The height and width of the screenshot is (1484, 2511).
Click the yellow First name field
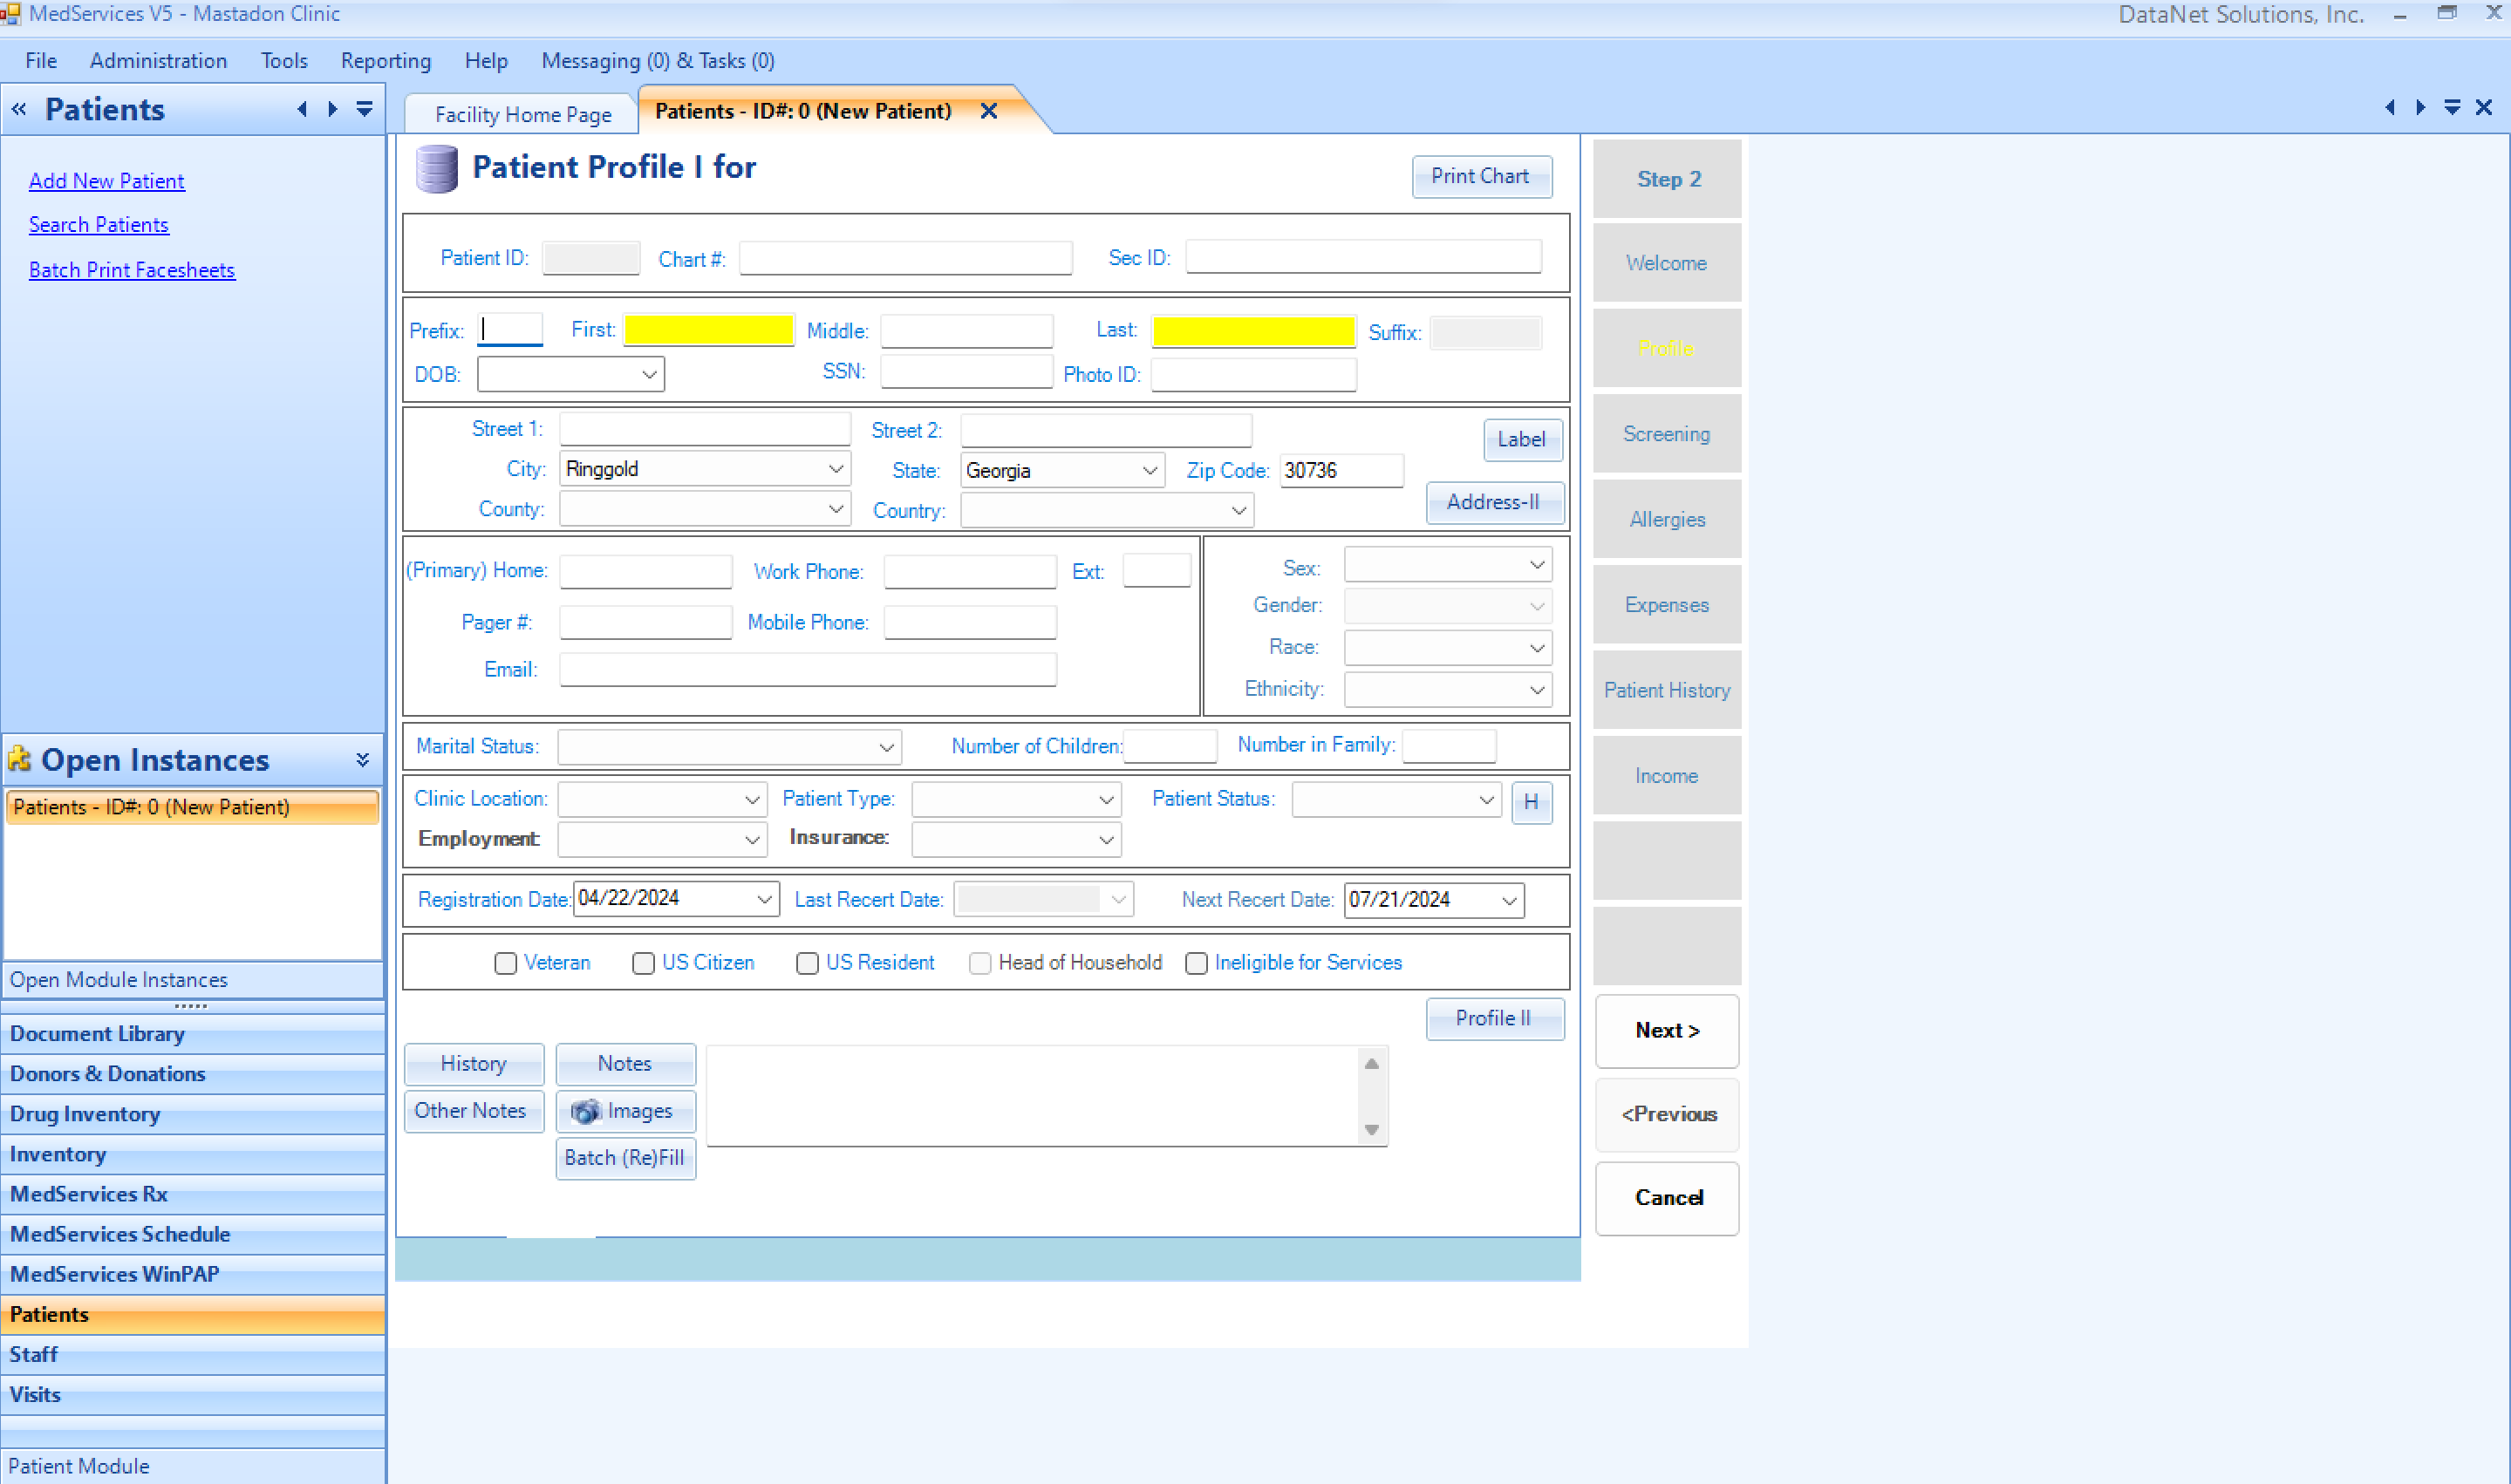(x=709, y=330)
